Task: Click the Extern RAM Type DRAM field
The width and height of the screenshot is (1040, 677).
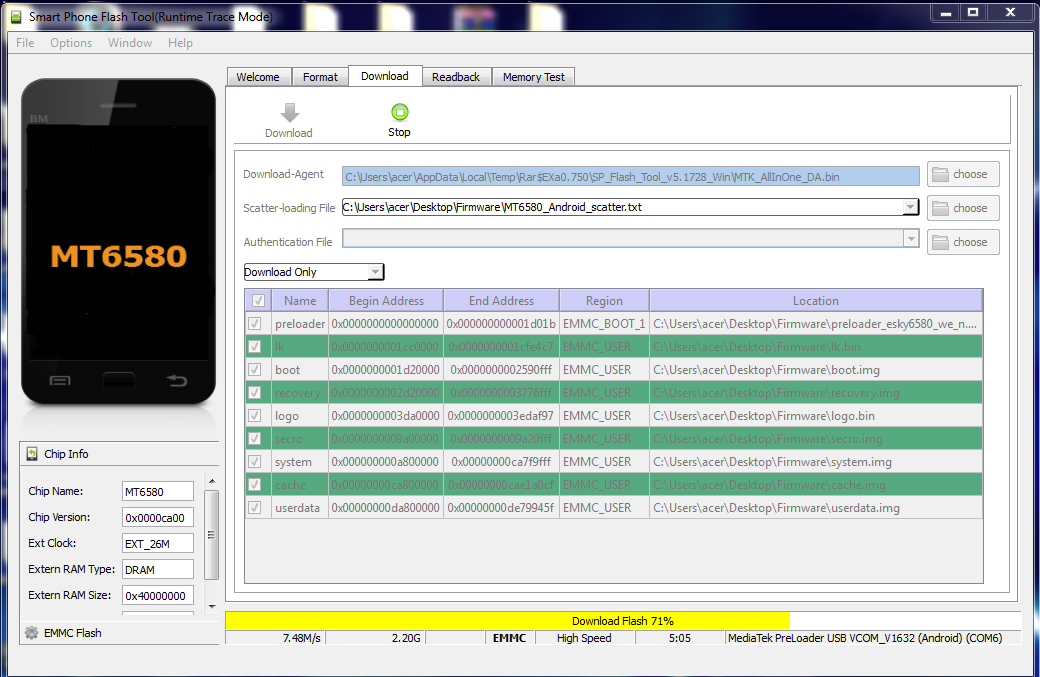Action: [x=158, y=570]
